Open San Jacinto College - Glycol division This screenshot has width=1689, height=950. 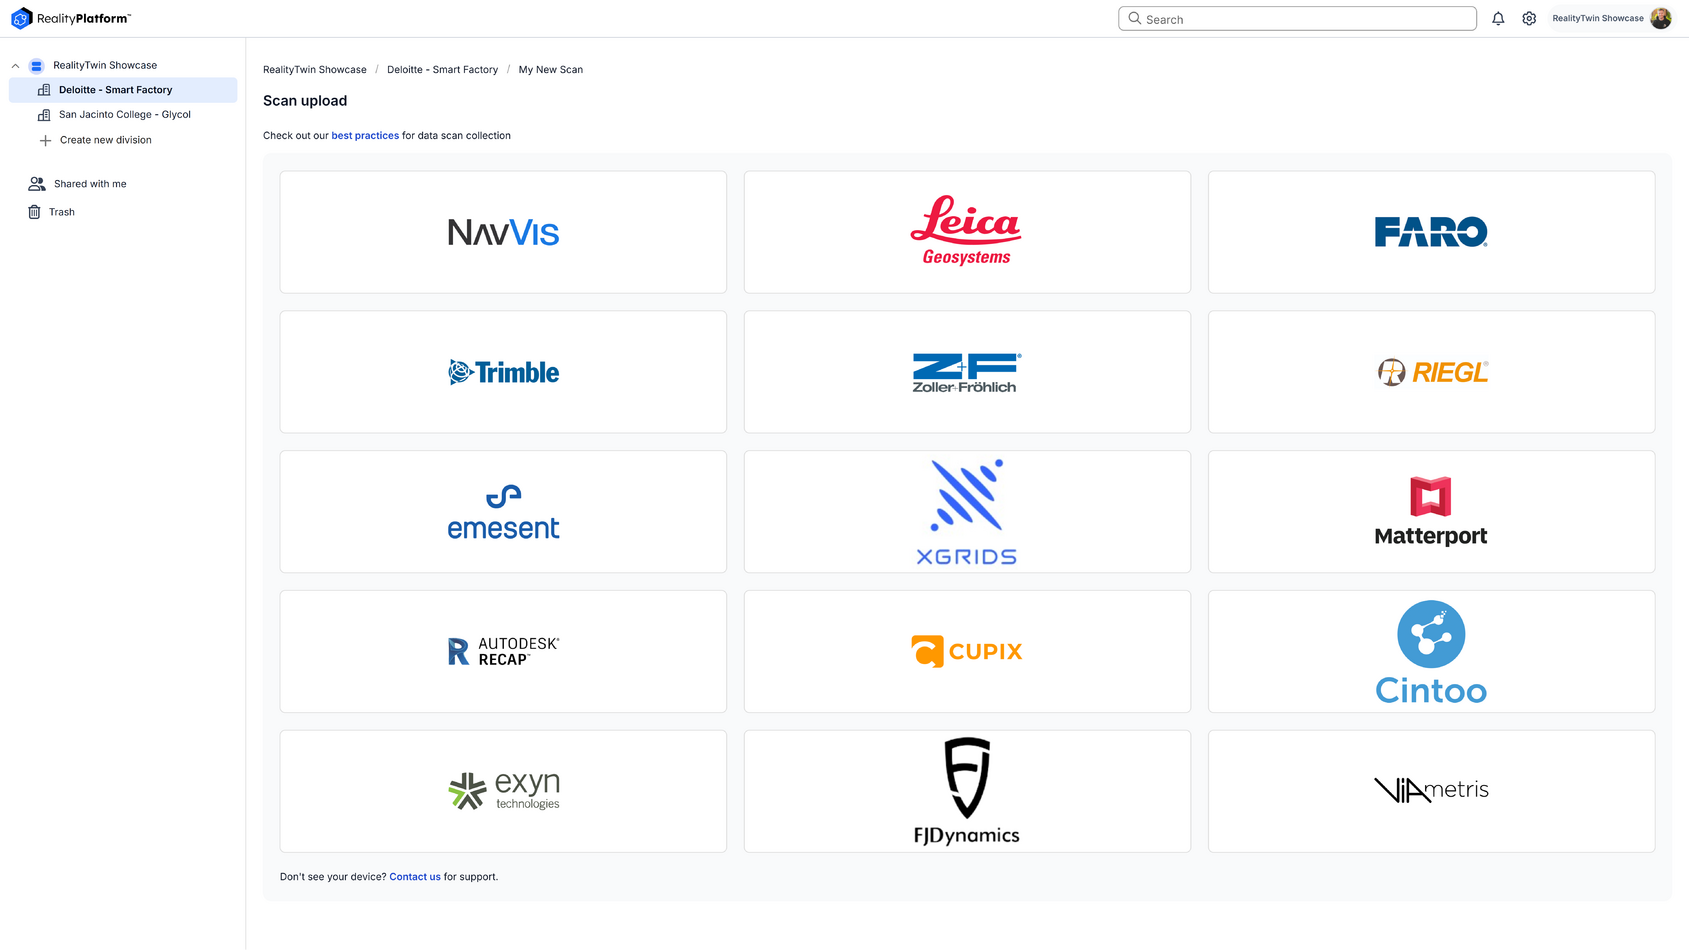tap(124, 114)
